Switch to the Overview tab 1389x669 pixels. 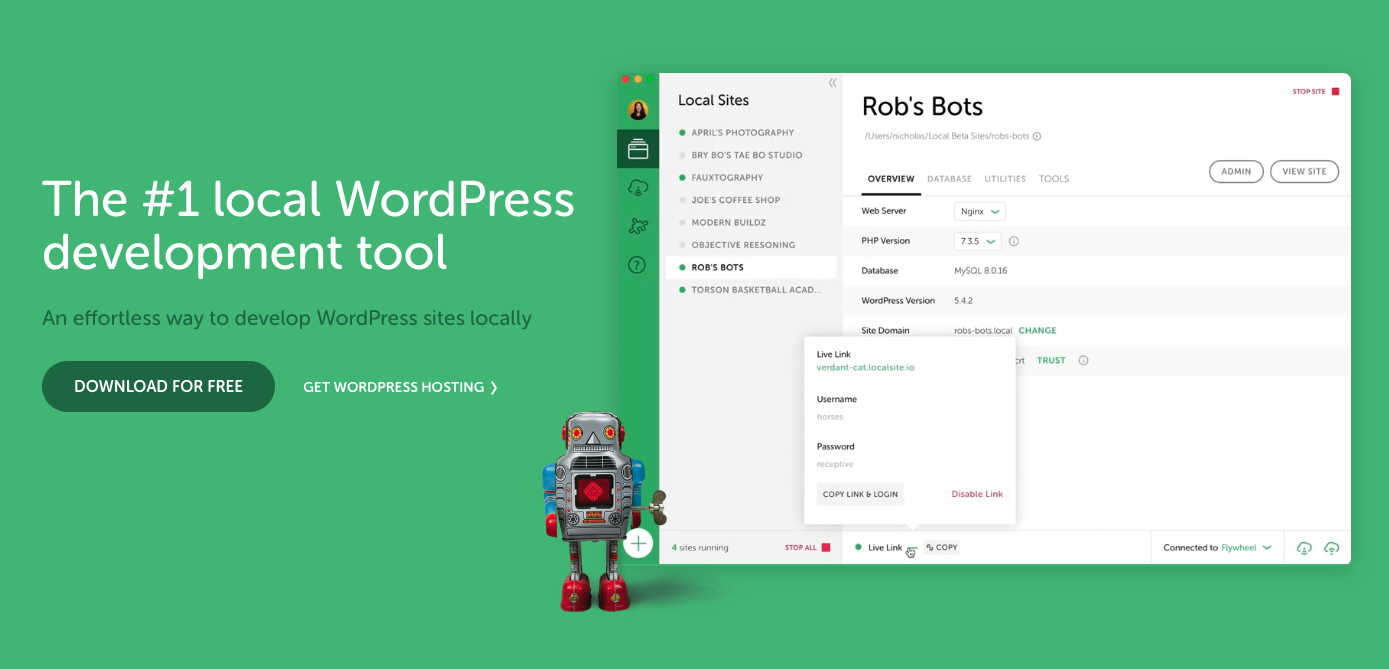[891, 179]
